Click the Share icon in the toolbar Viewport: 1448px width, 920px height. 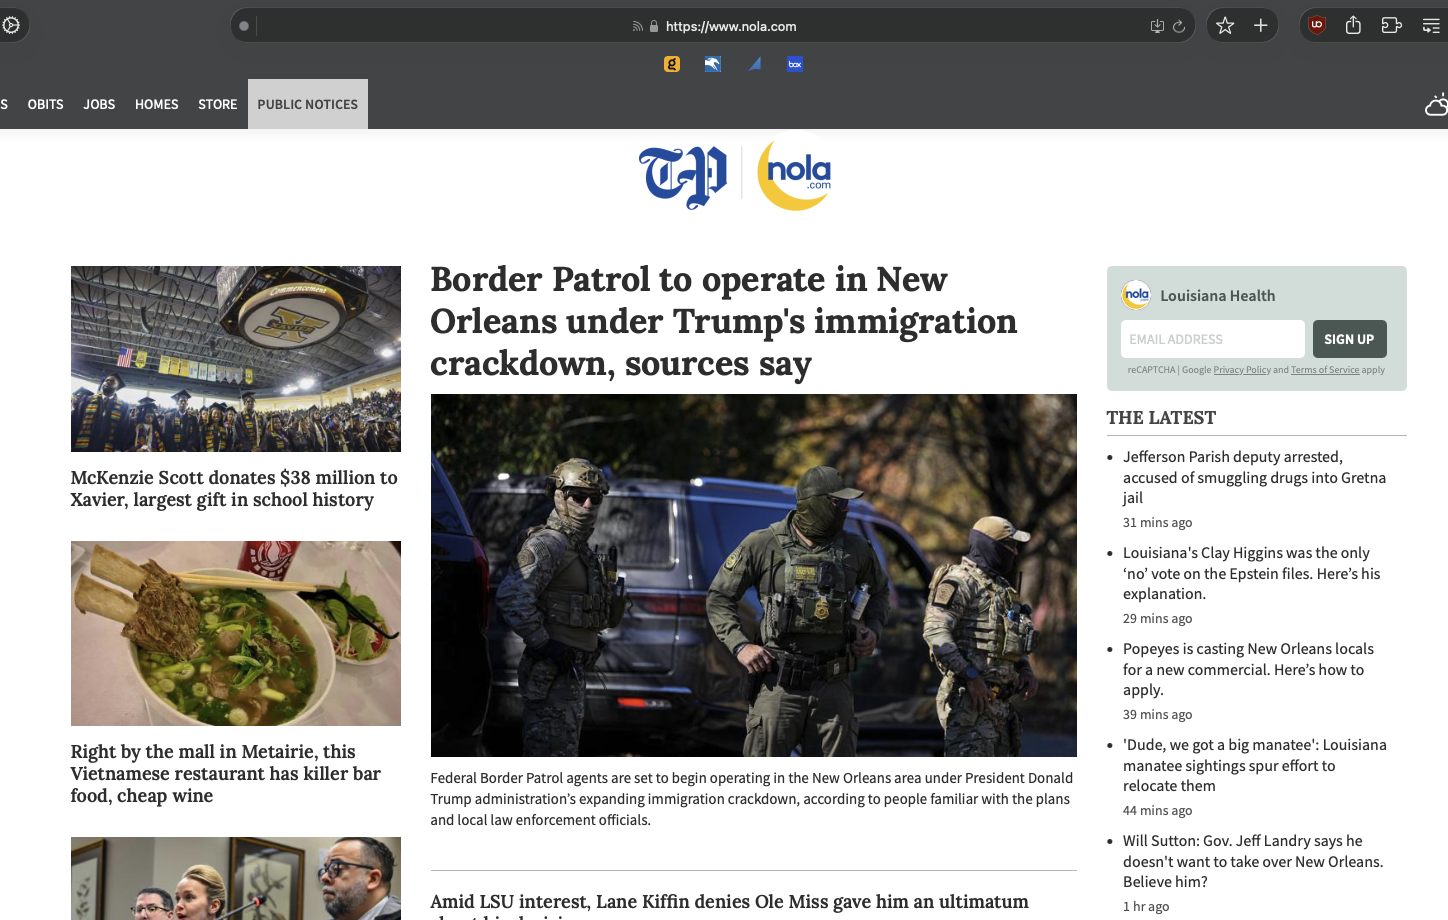1353,26
